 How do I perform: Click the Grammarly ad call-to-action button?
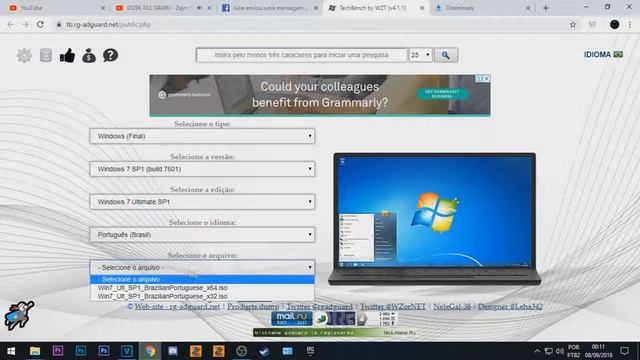pos(442,94)
